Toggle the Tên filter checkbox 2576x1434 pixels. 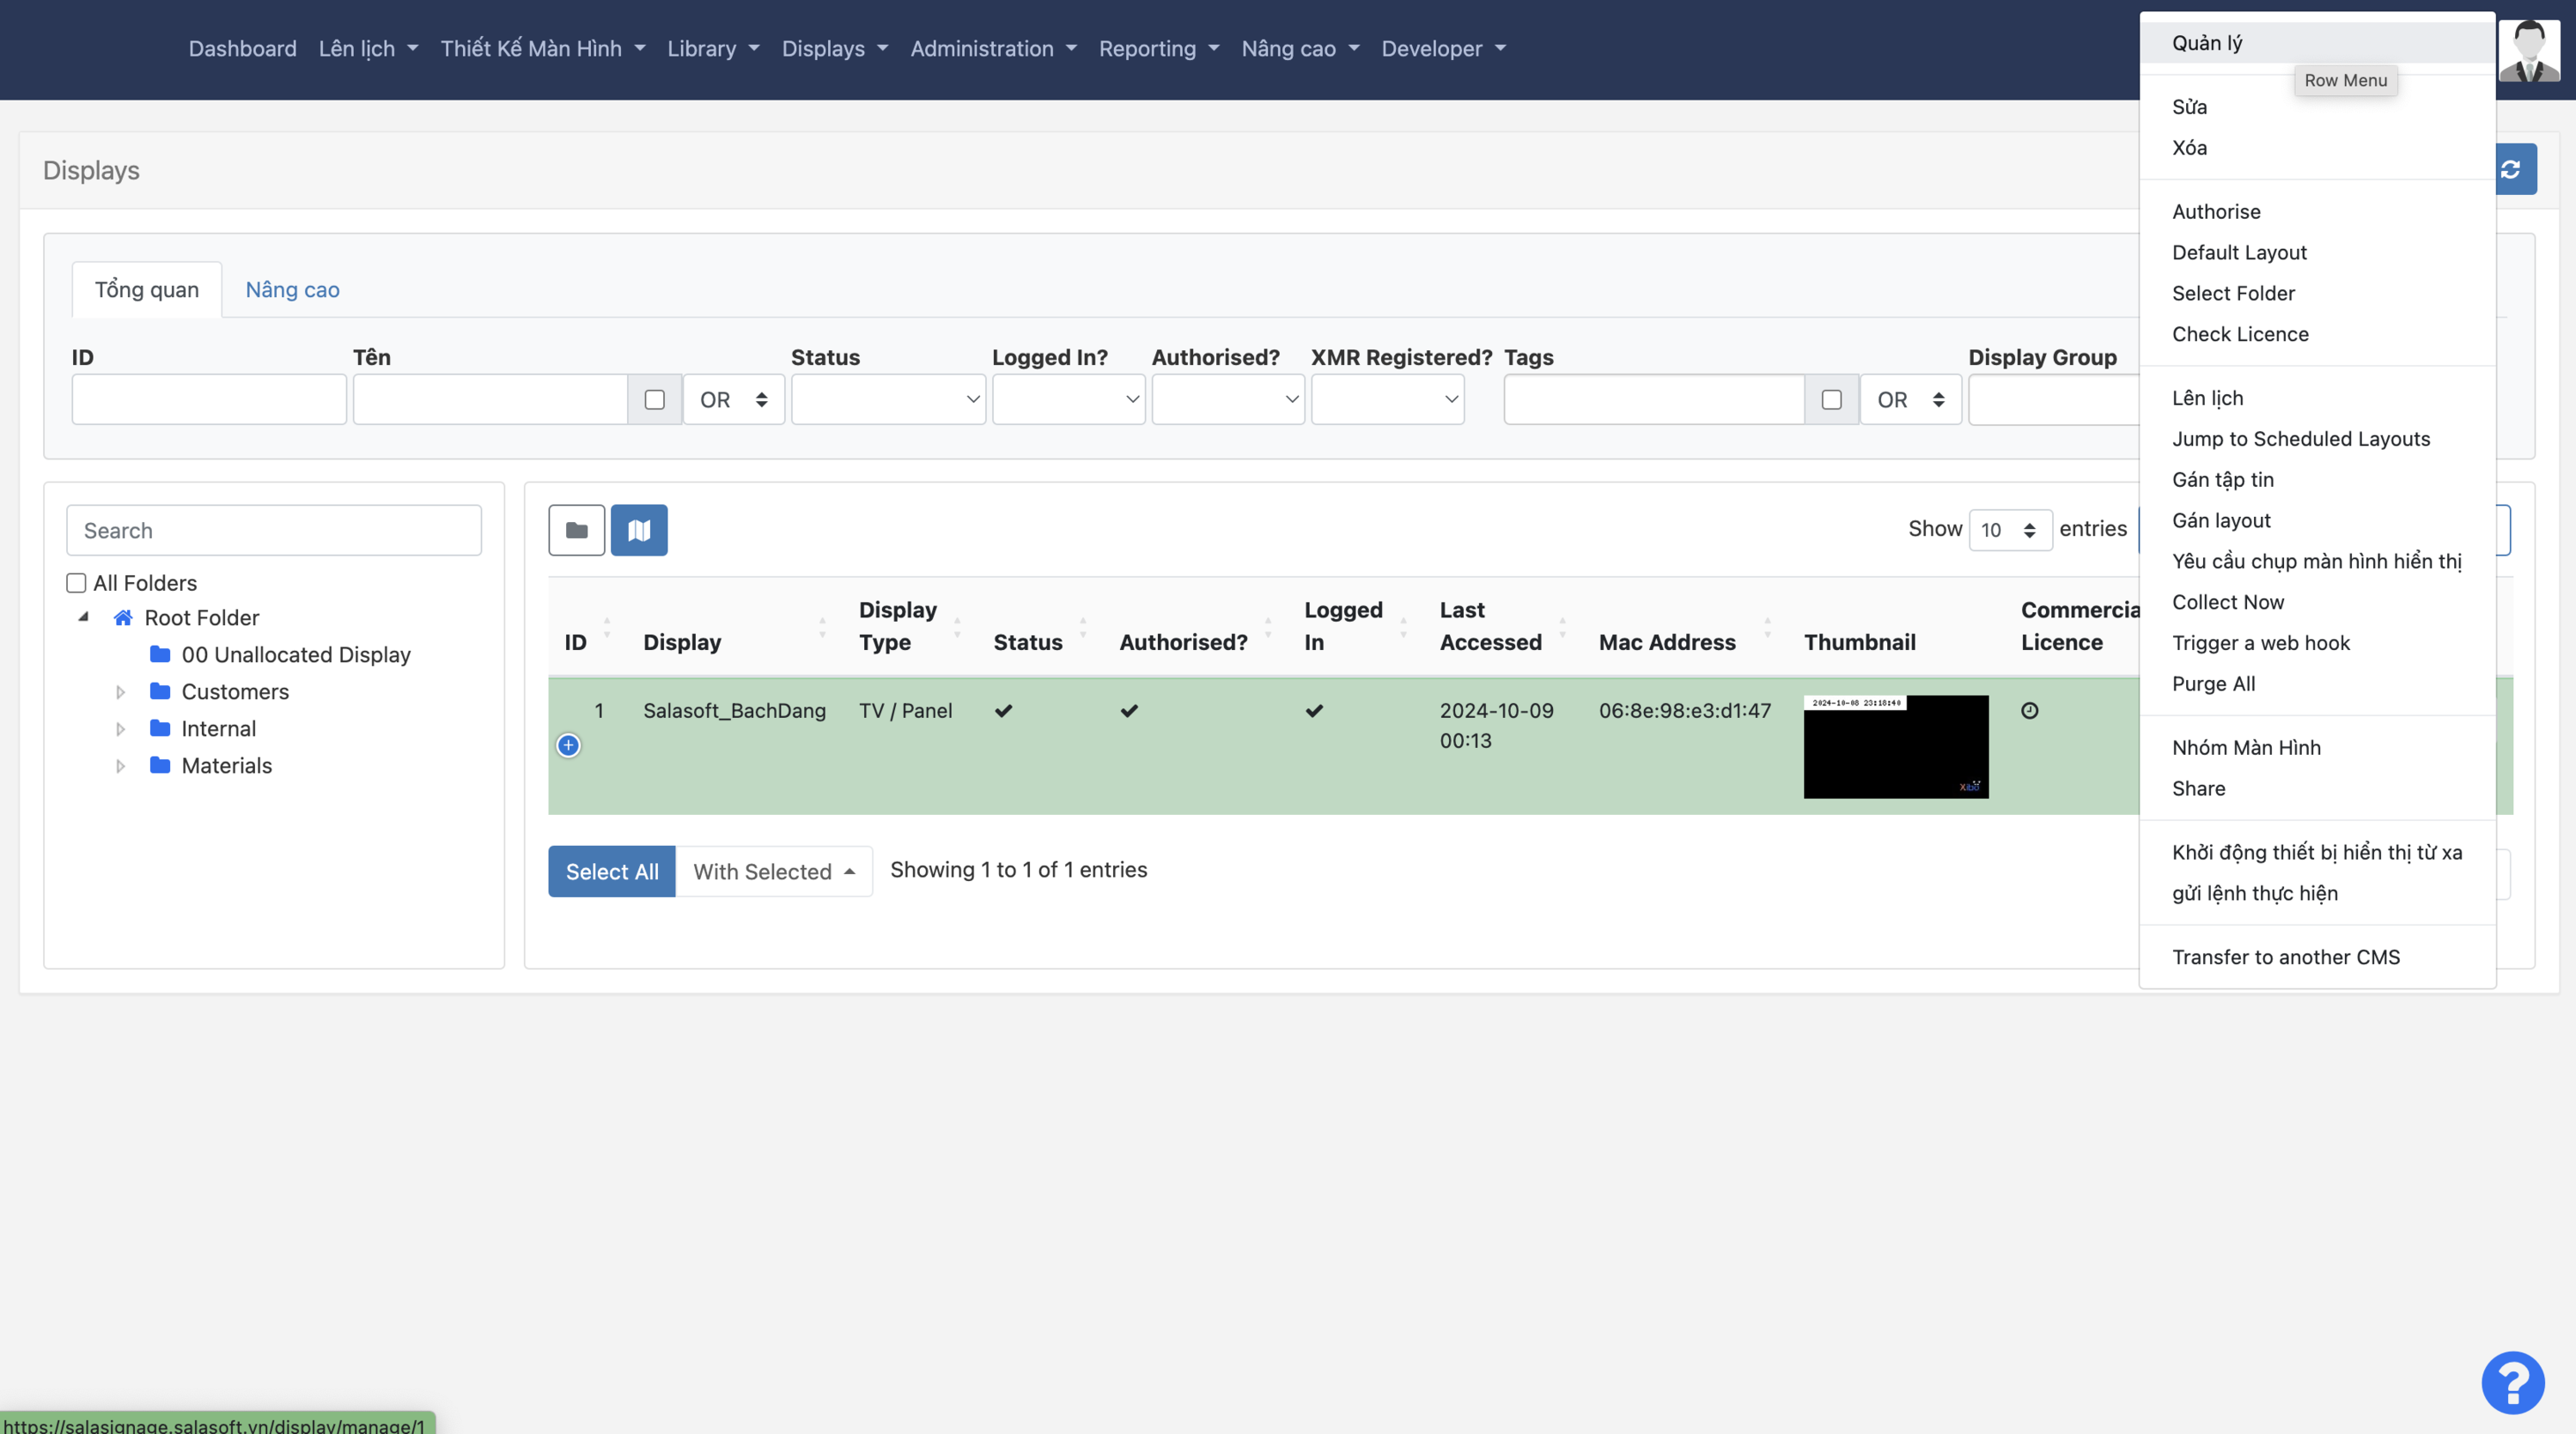[x=655, y=400]
